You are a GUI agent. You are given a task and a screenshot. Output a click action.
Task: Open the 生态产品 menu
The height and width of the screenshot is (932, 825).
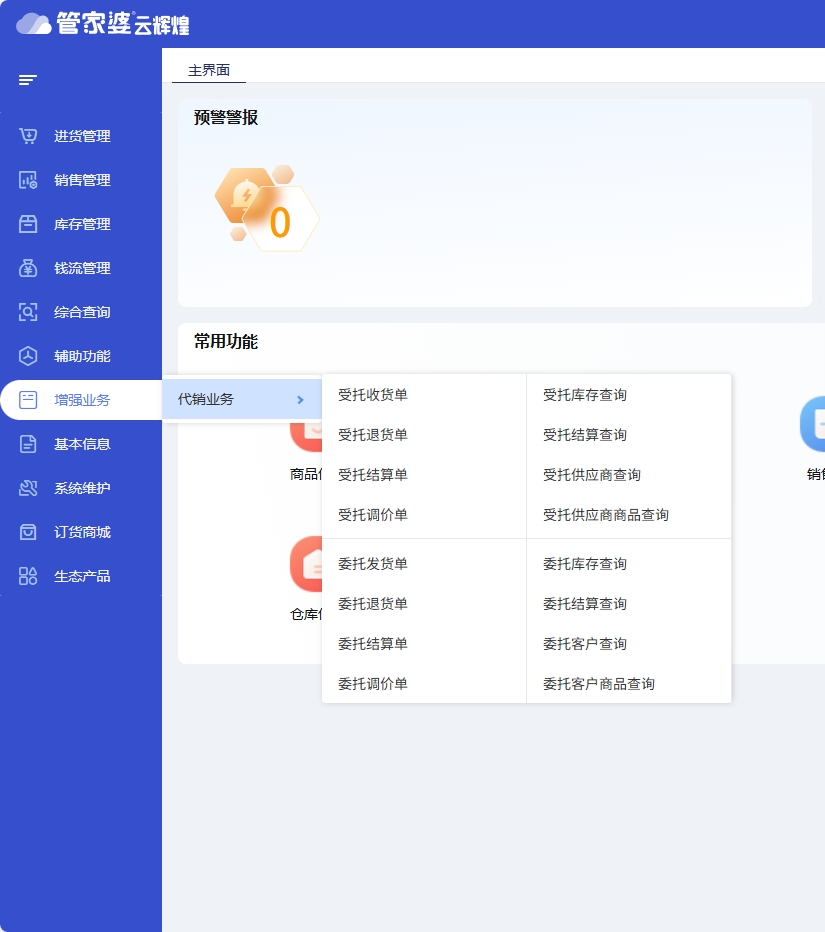81,576
